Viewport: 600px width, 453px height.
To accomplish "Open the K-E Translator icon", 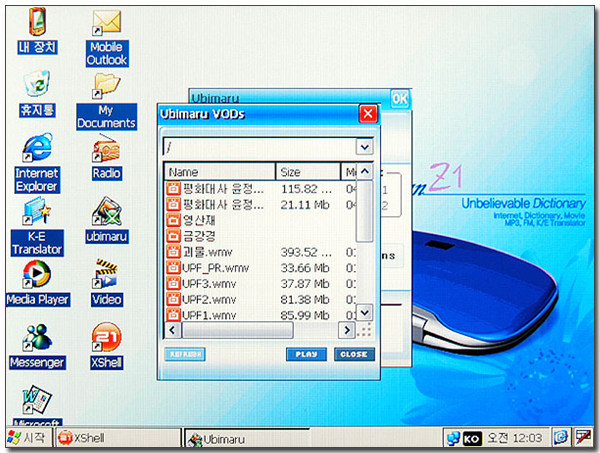I will click(37, 210).
